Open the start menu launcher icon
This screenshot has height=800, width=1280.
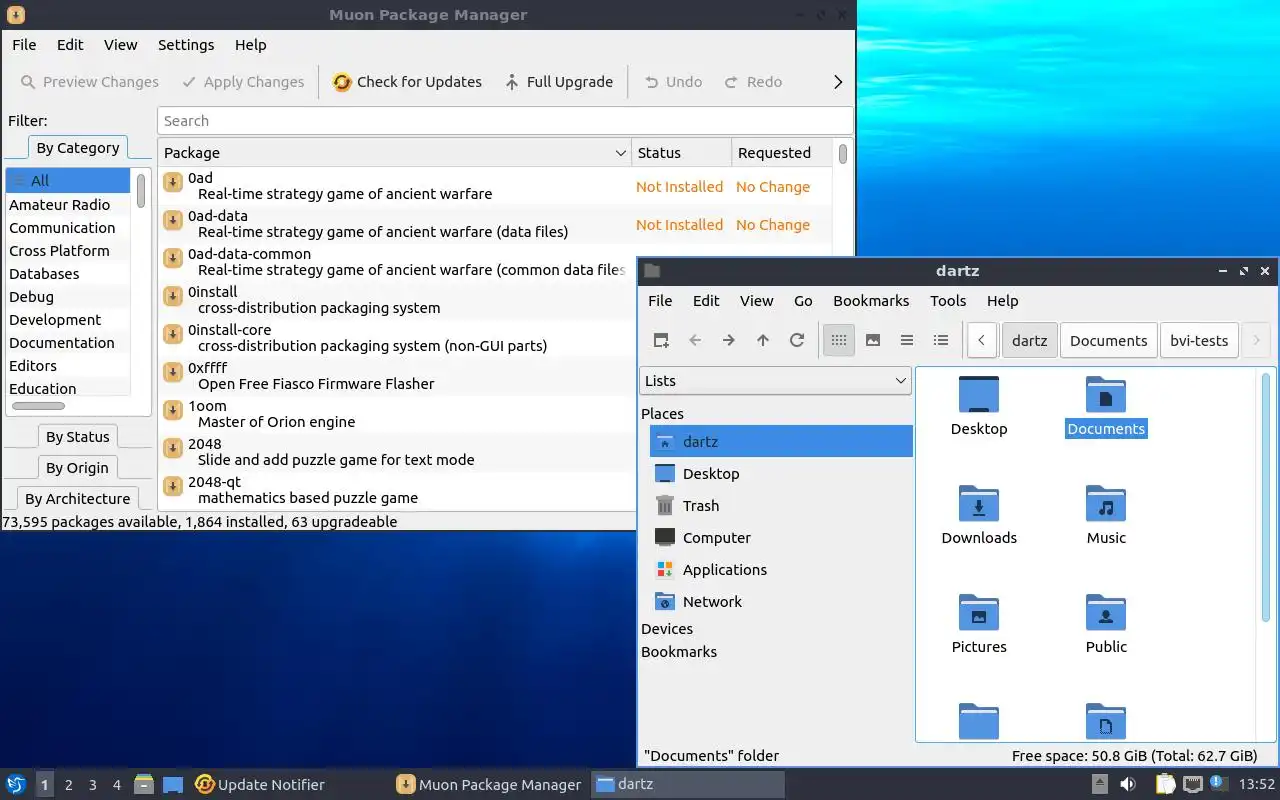coord(16,785)
